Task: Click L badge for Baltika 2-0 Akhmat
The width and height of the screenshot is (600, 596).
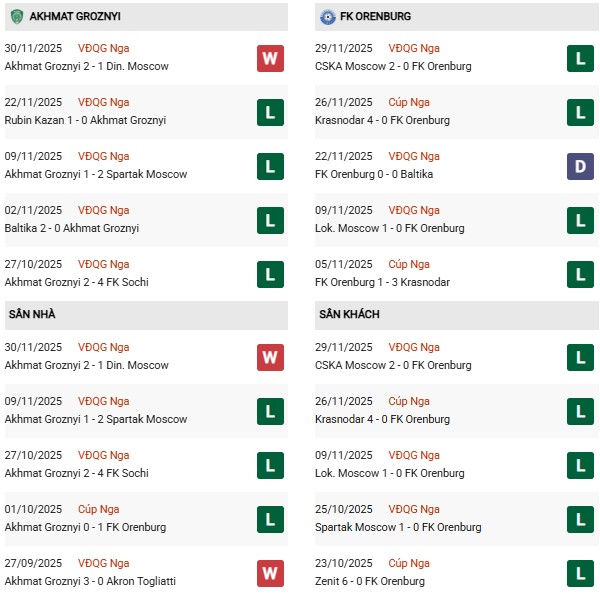Action: pyautogui.click(x=270, y=220)
